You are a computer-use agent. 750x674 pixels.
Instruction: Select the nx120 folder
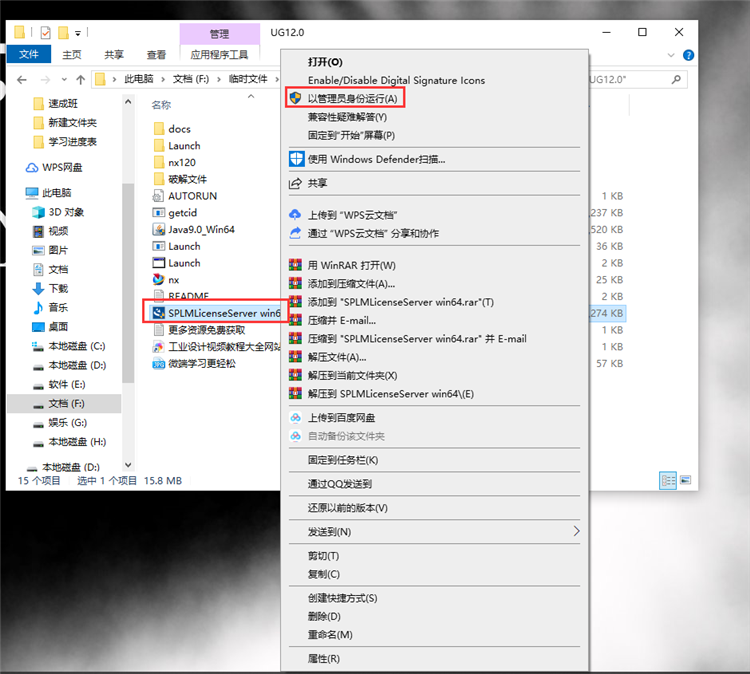[x=175, y=163]
